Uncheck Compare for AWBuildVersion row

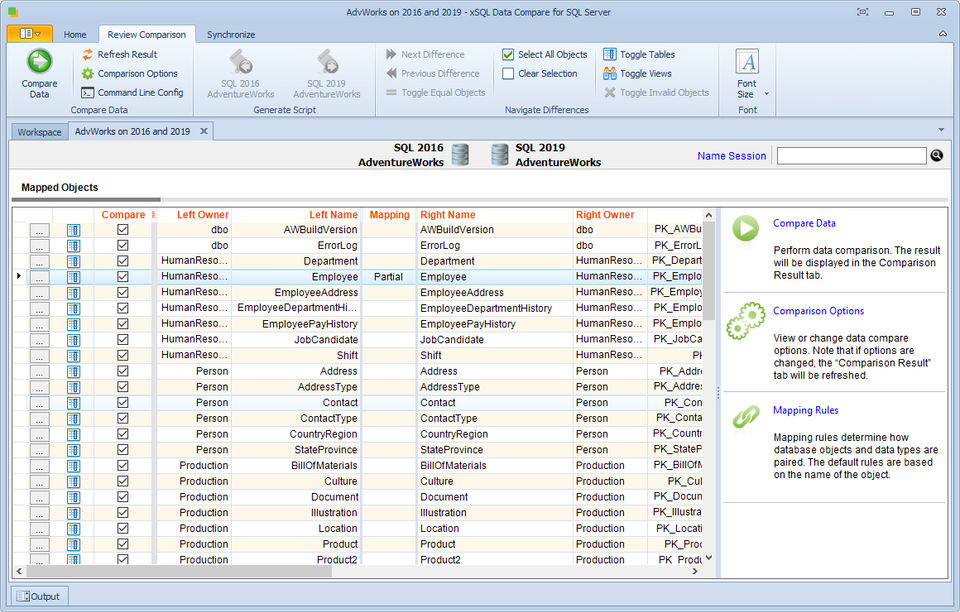pos(123,230)
